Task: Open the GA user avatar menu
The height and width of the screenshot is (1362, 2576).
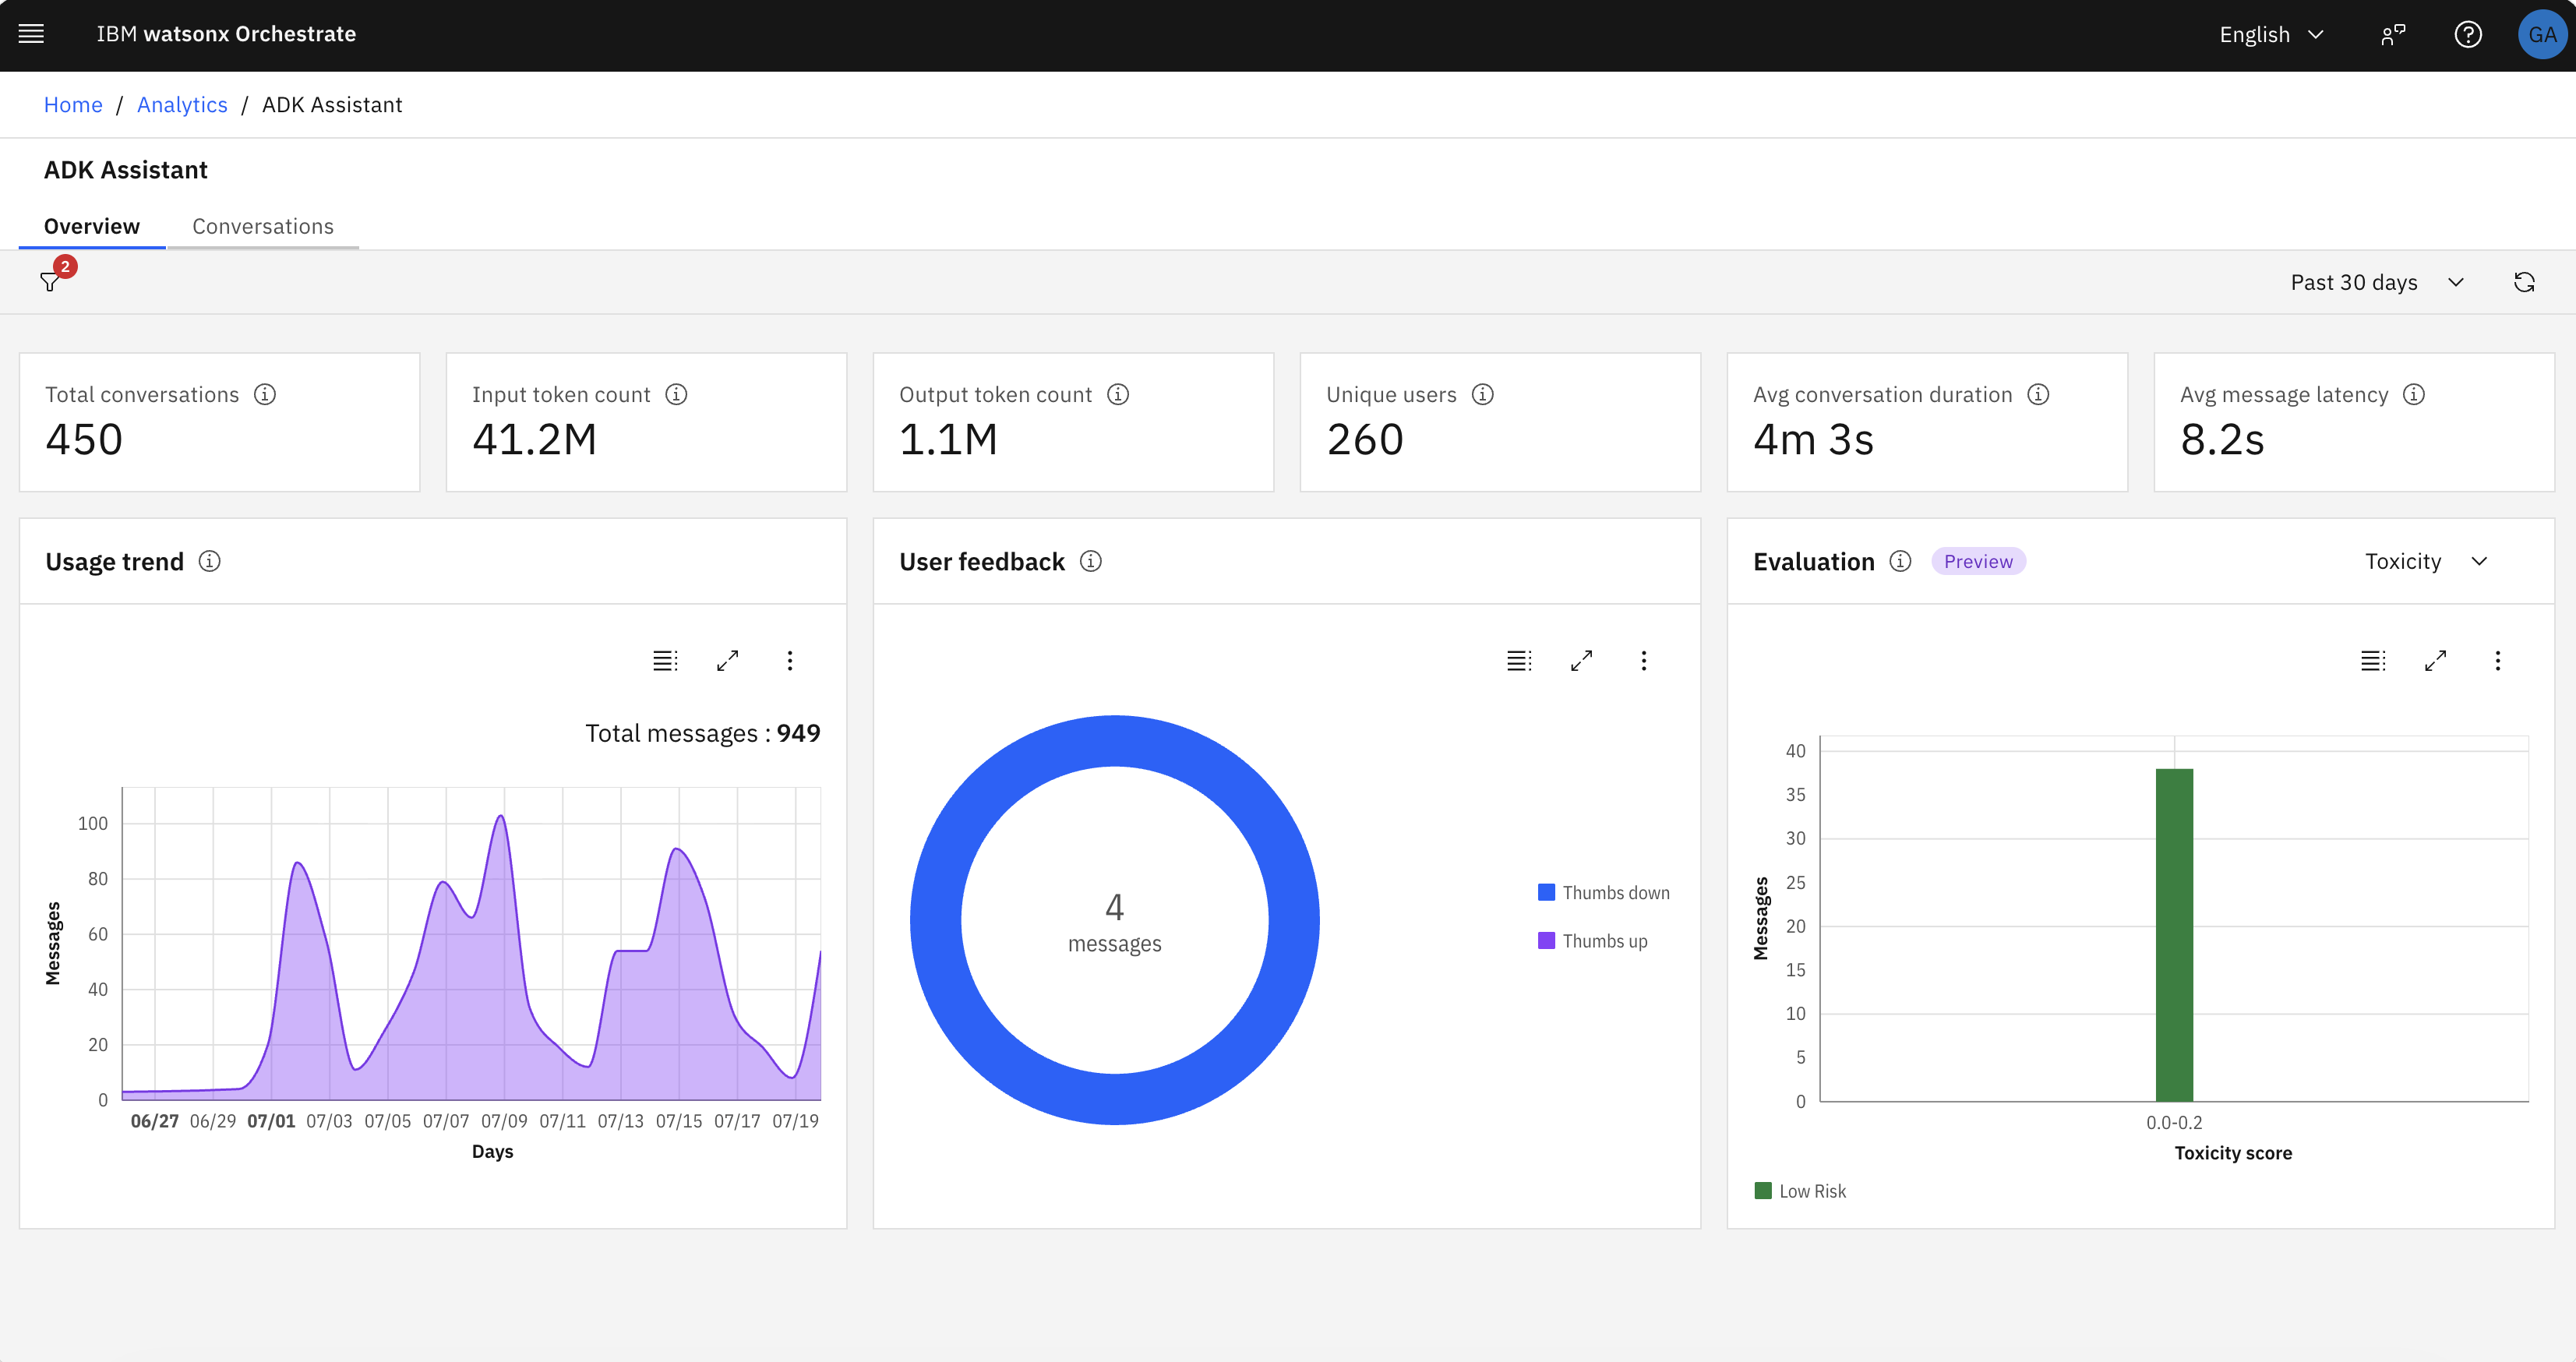Action: coord(2542,35)
